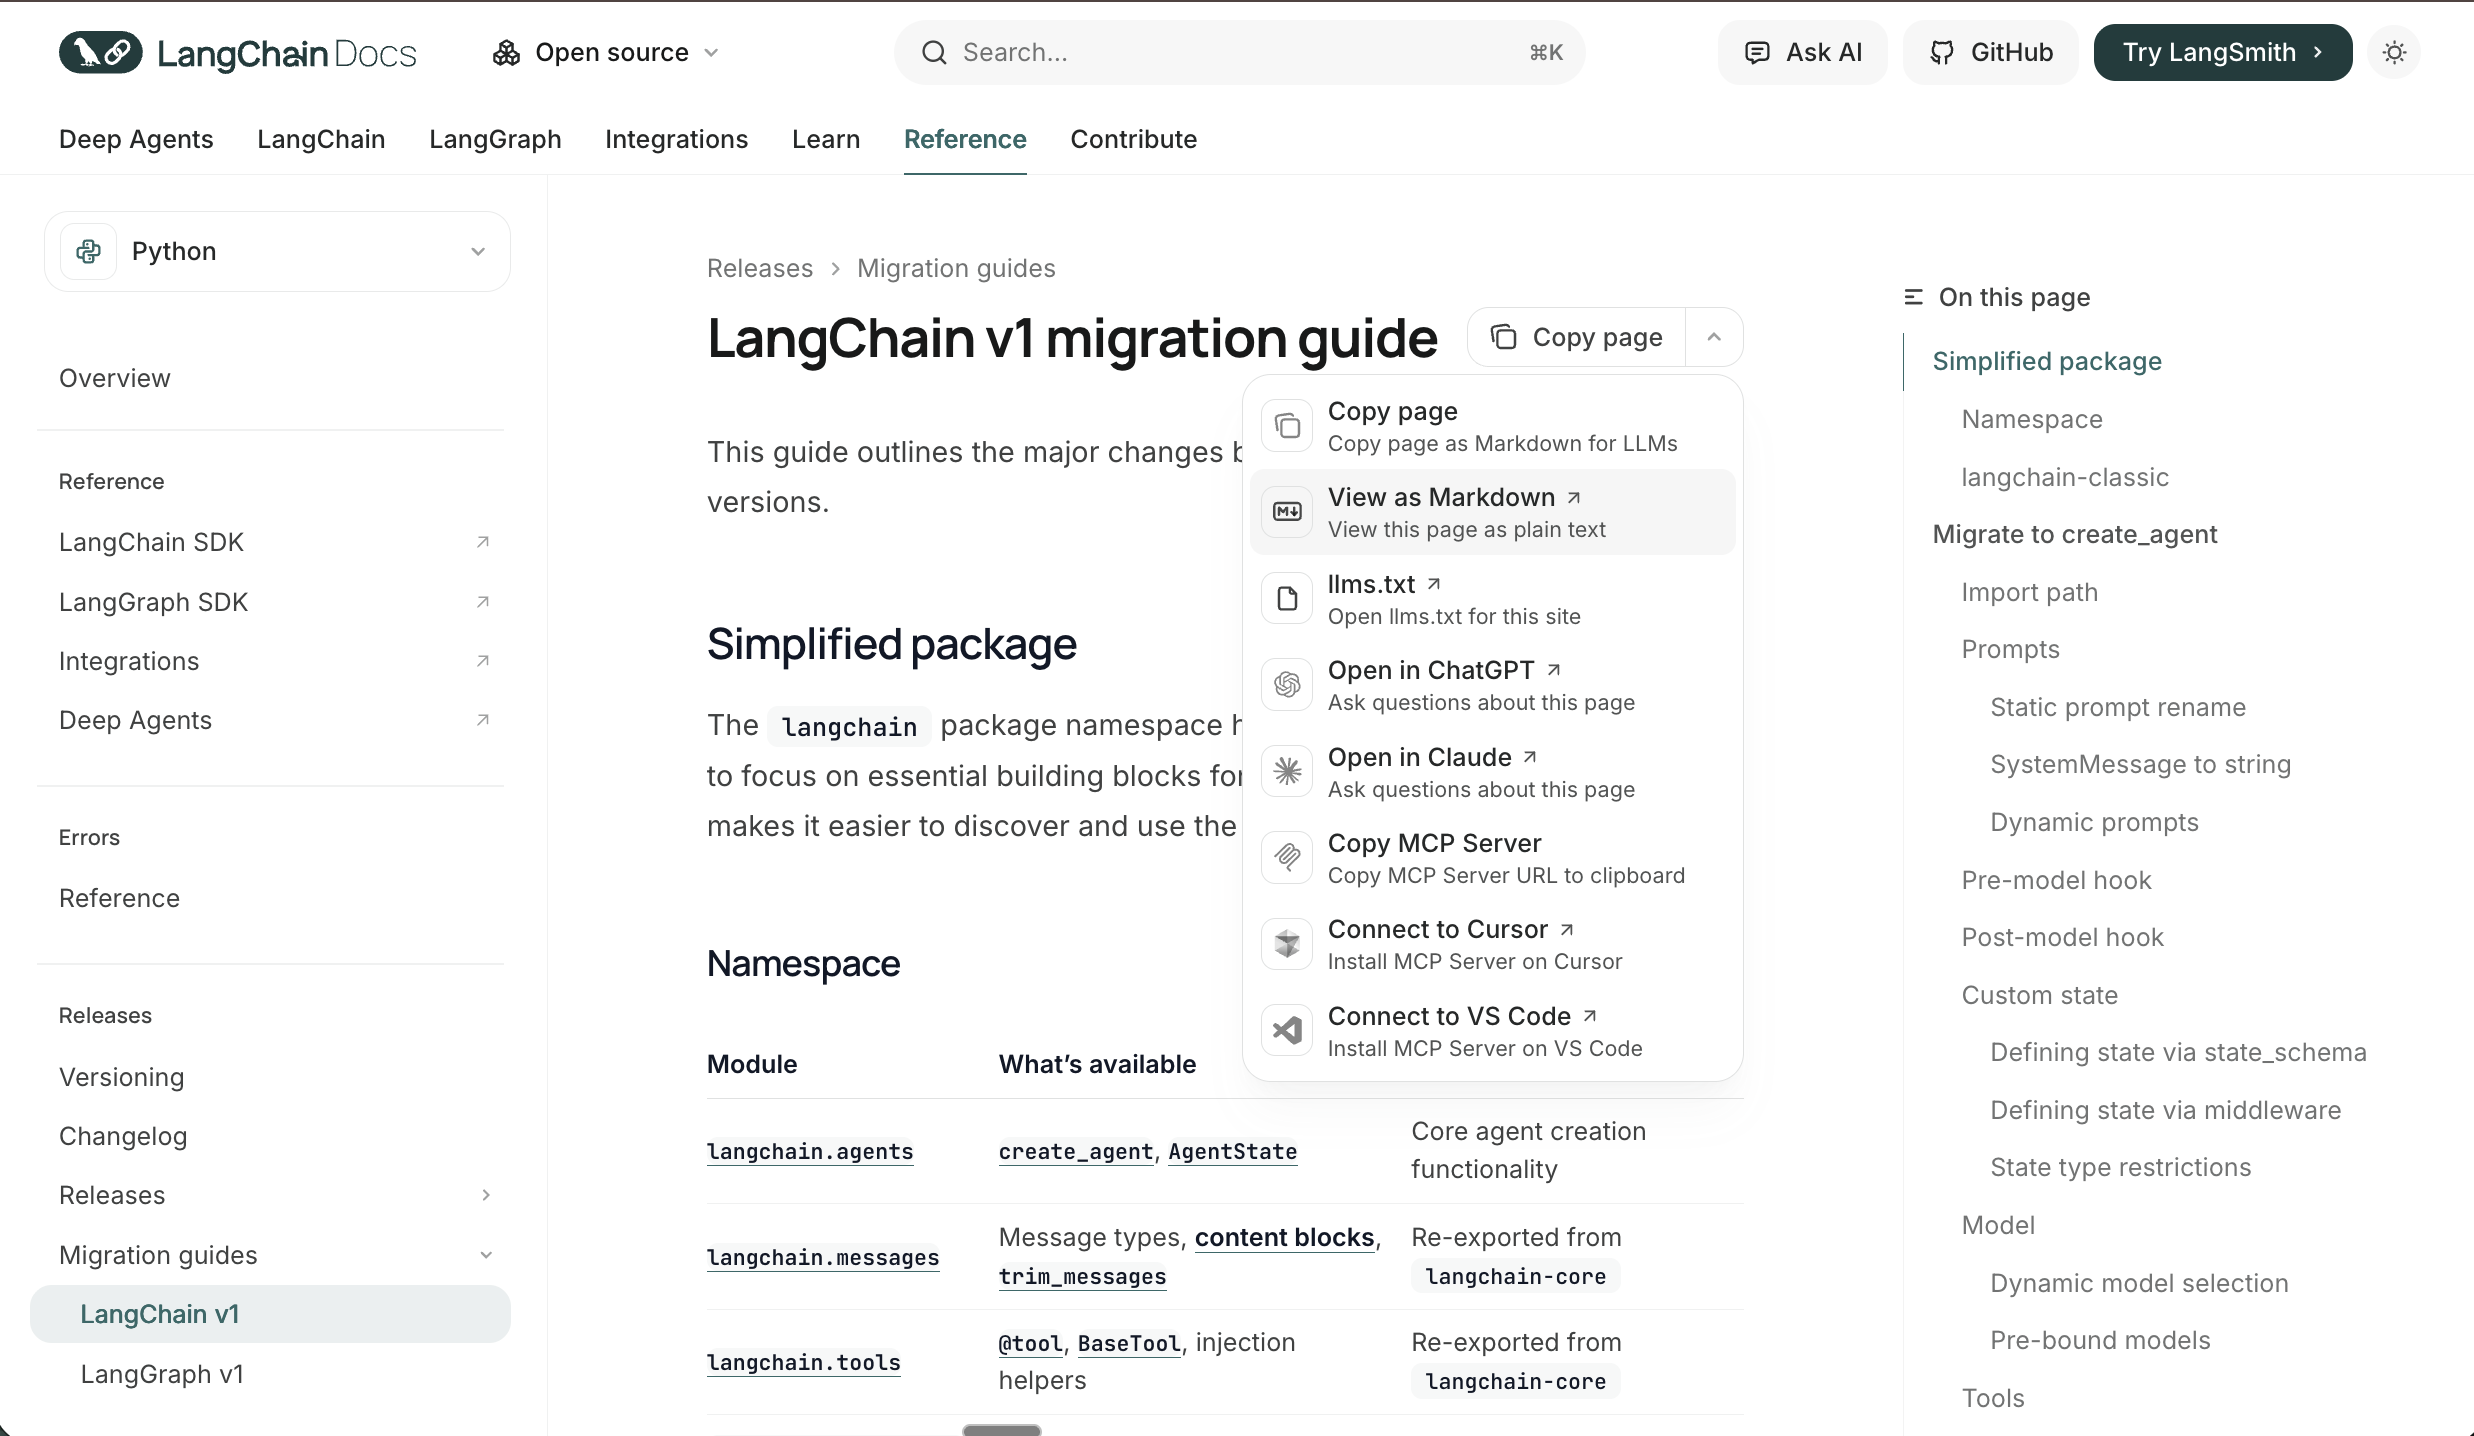
Task: Click the GitHub icon in the header
Action: 1943,52
